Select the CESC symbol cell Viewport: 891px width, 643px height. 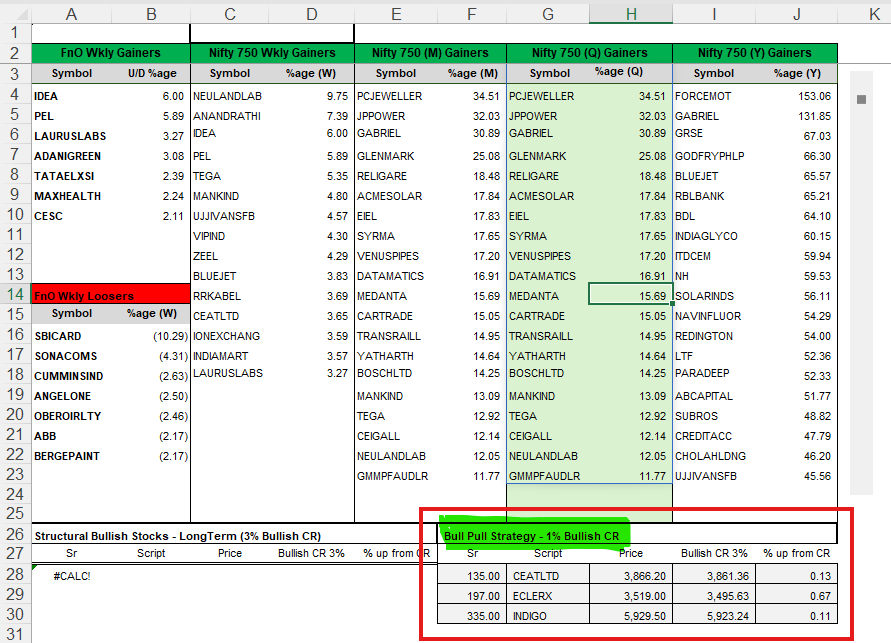(x=71, y=216)
